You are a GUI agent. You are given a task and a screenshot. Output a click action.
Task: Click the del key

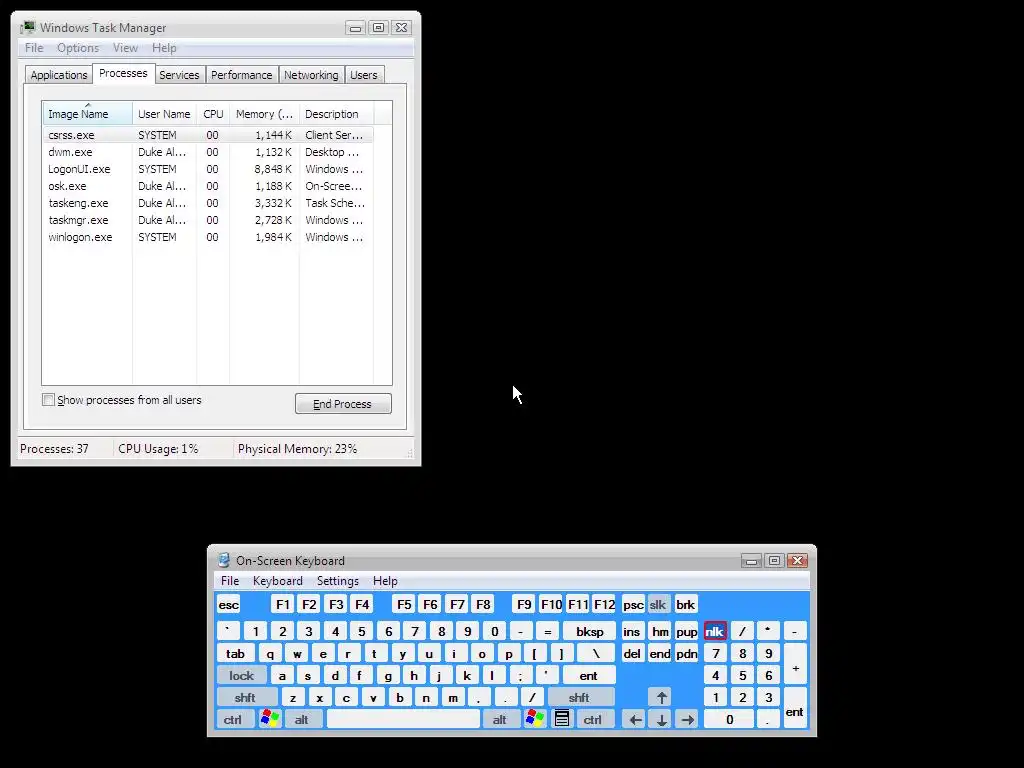(x=632, y=654)
